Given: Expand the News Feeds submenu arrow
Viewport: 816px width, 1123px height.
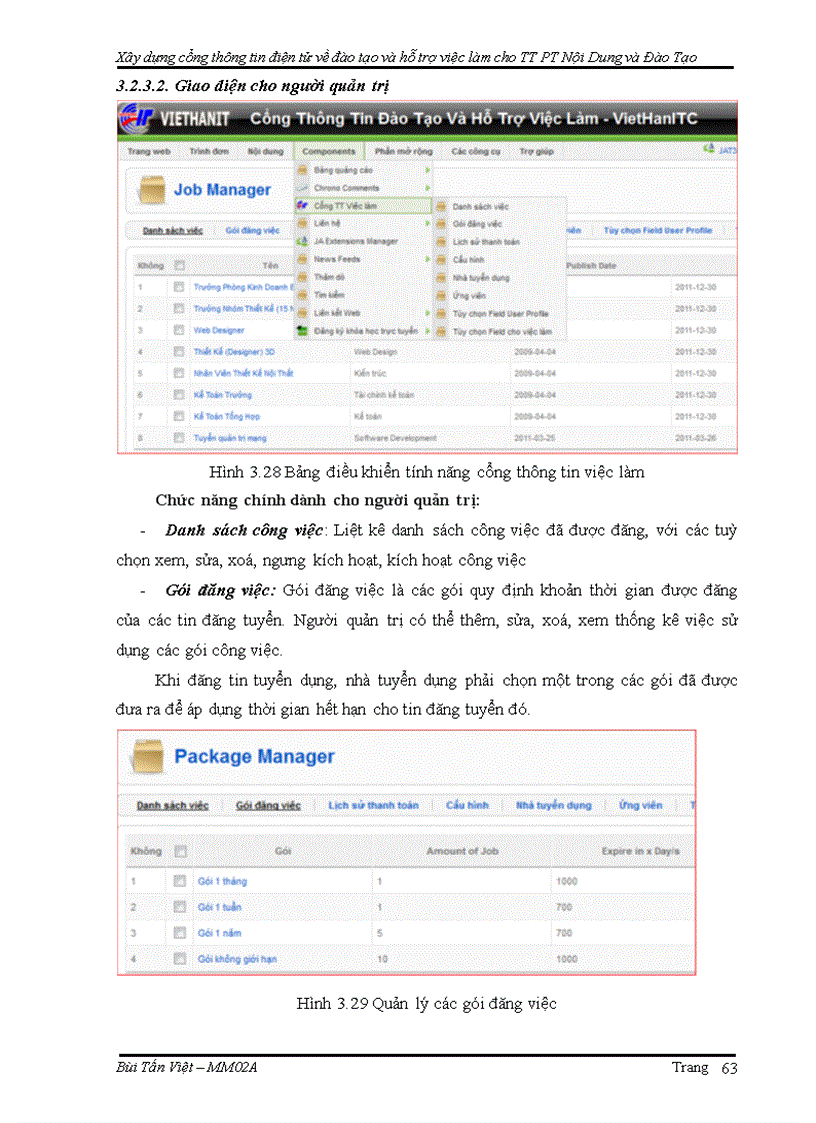Looking at the screenshot, I should tap(429, 259).
